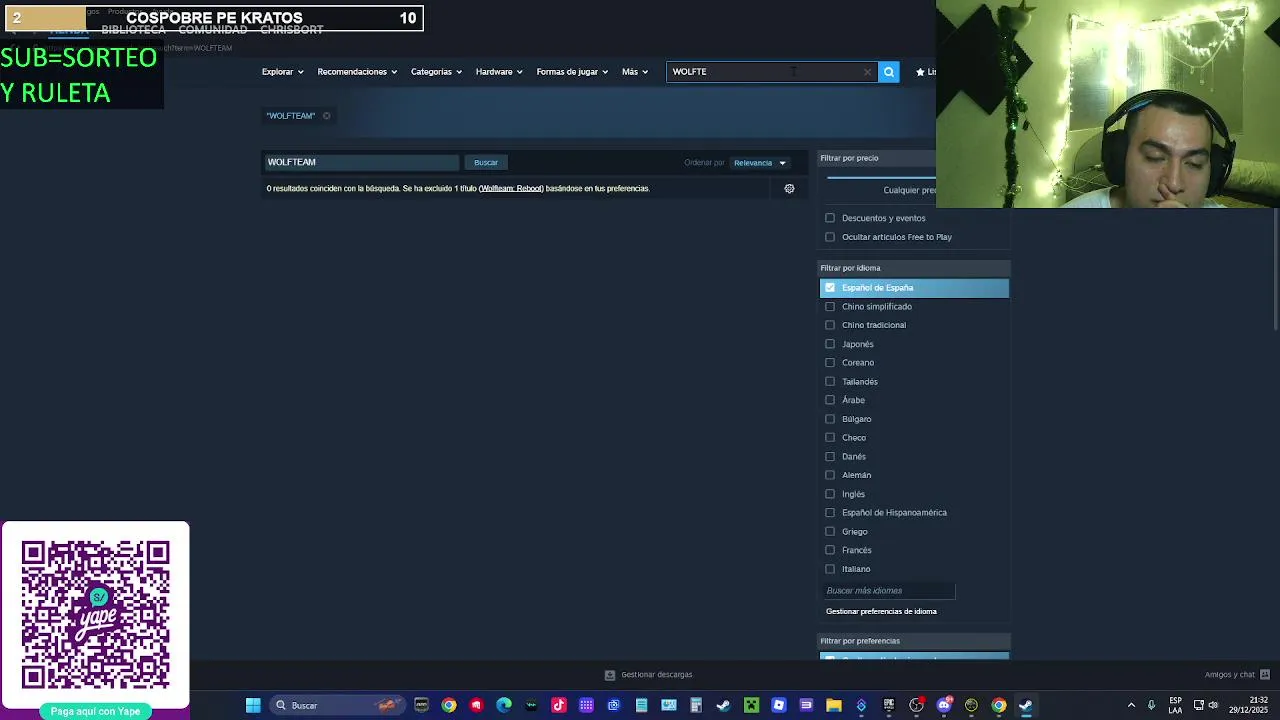Open first Chrome icon in taskbar
1280x720 pixels.
coord(449,705)
